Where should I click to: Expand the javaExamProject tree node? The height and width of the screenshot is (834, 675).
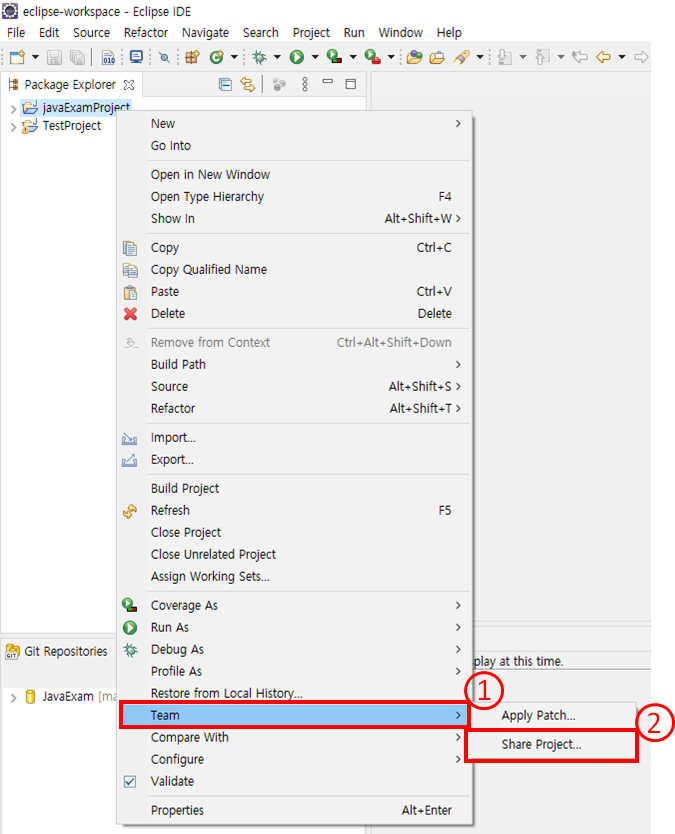[x=13, y=109]
